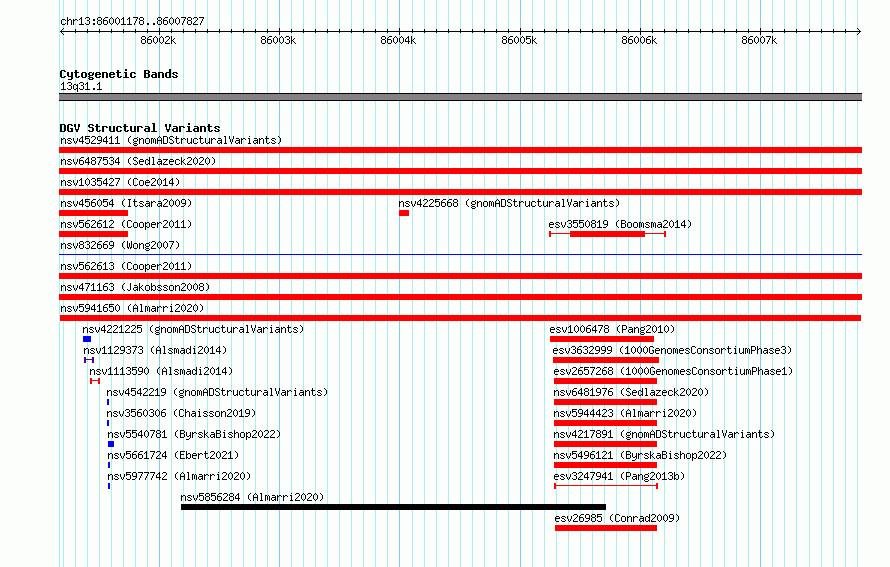Click the nsv5977742 Almarri2020 label
Screen dimensions: 890x567
tap(179, 476)
